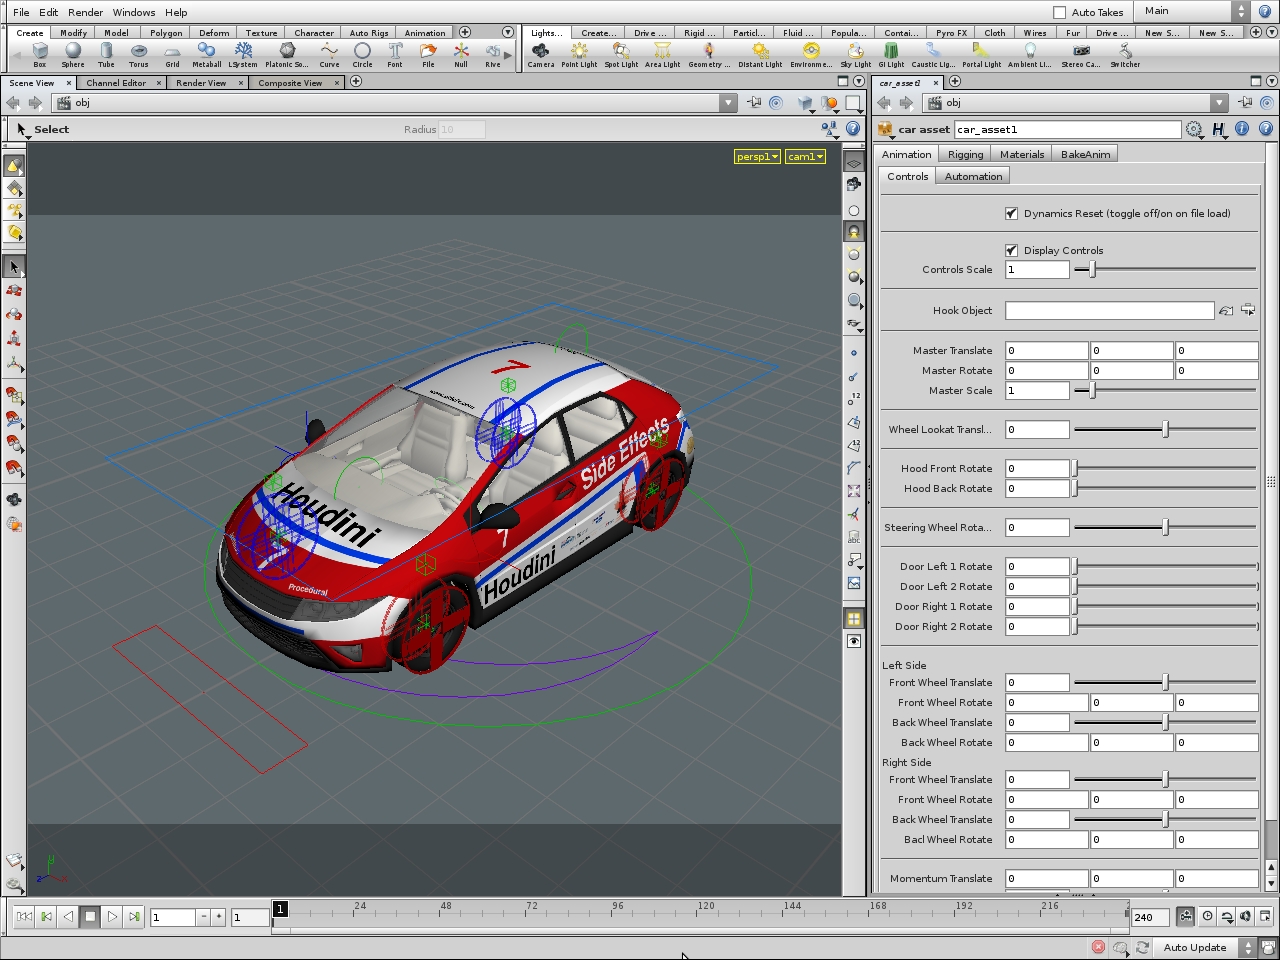The width and height of the screenshot is (1280, 960).
Task: Open the cam1 camera dropdown
Action: 805,157
